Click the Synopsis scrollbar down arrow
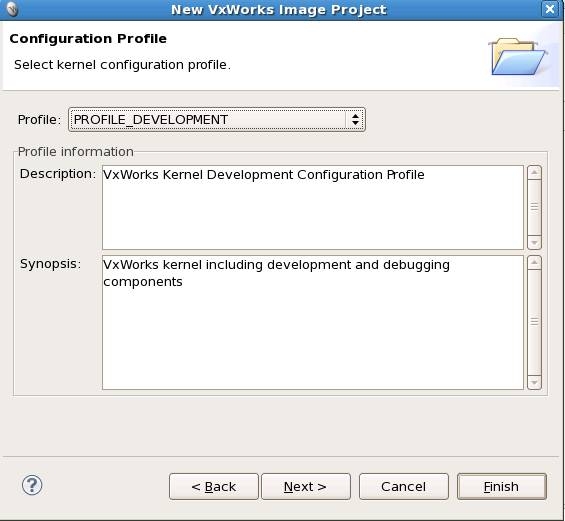Viewport: 565px width, 521px height. [x=534, y=382]
